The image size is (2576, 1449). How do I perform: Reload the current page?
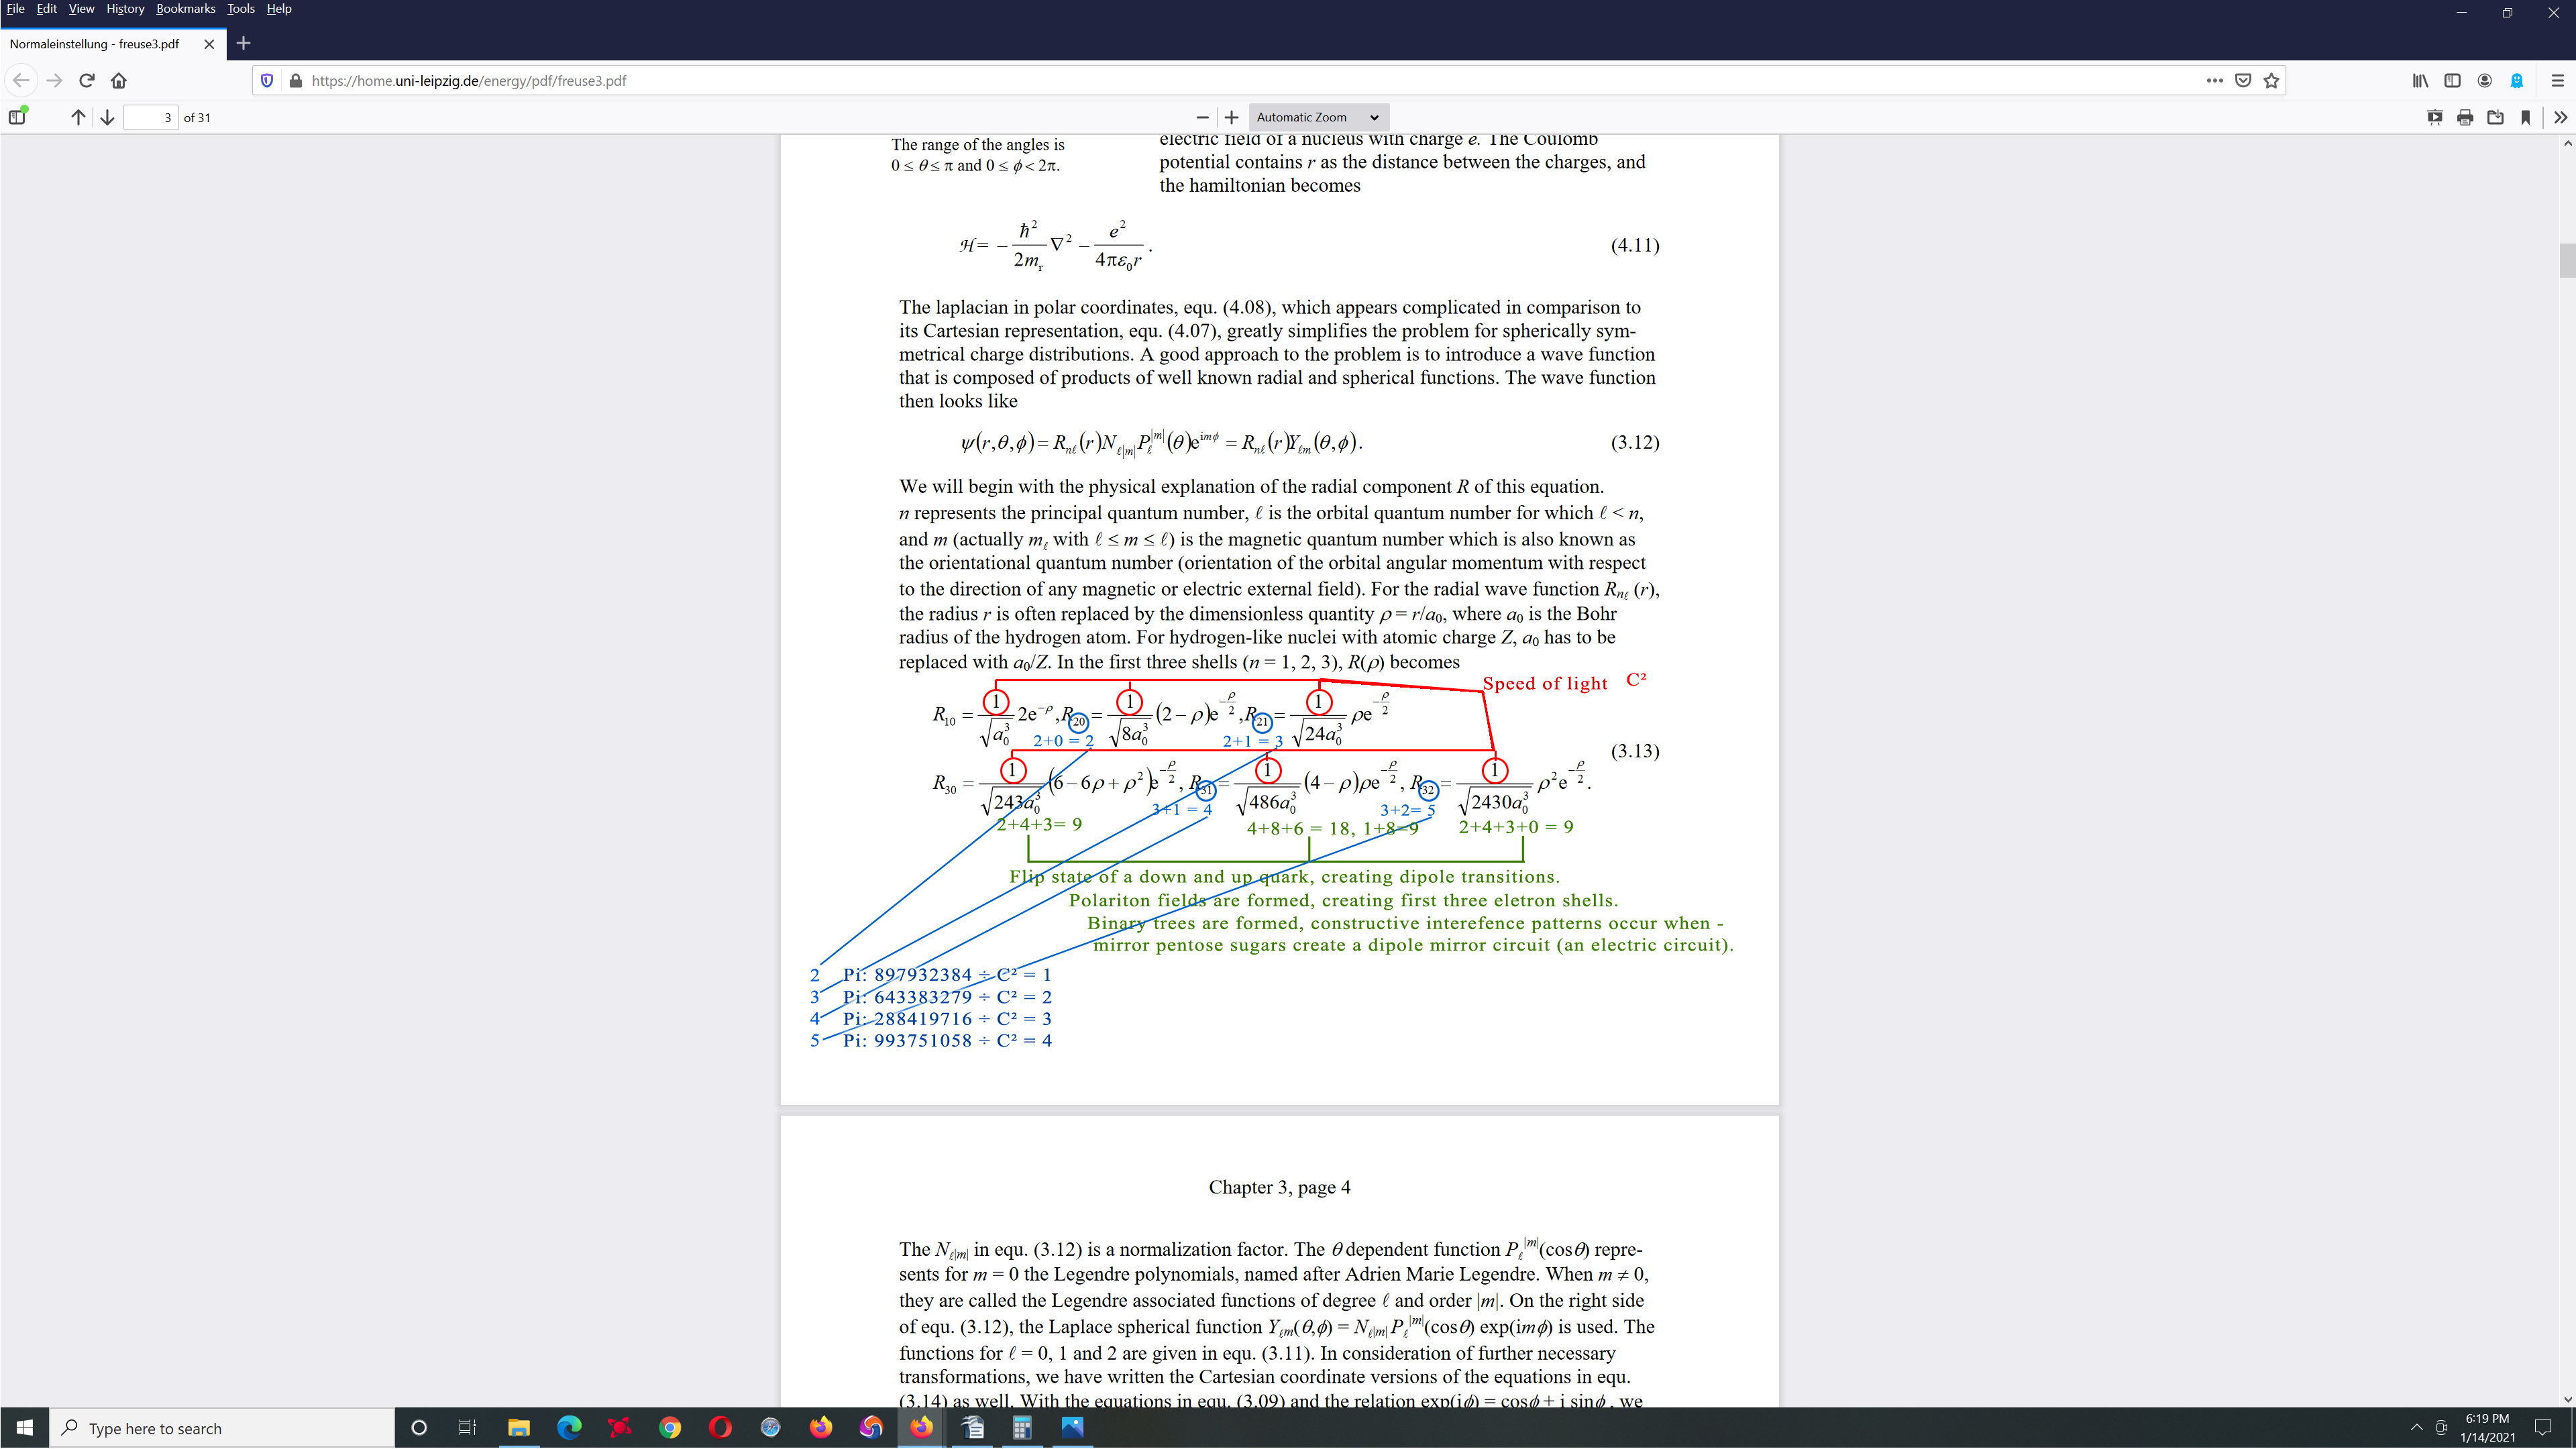[x=87, y=80]
